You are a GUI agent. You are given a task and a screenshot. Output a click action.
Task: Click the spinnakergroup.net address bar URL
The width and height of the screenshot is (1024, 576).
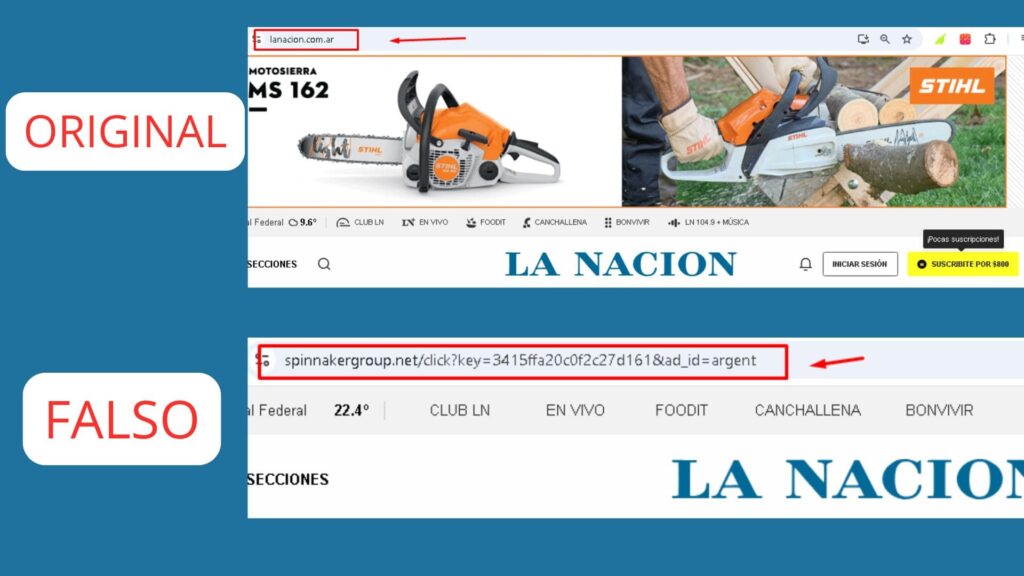click(x=520, y=360)
